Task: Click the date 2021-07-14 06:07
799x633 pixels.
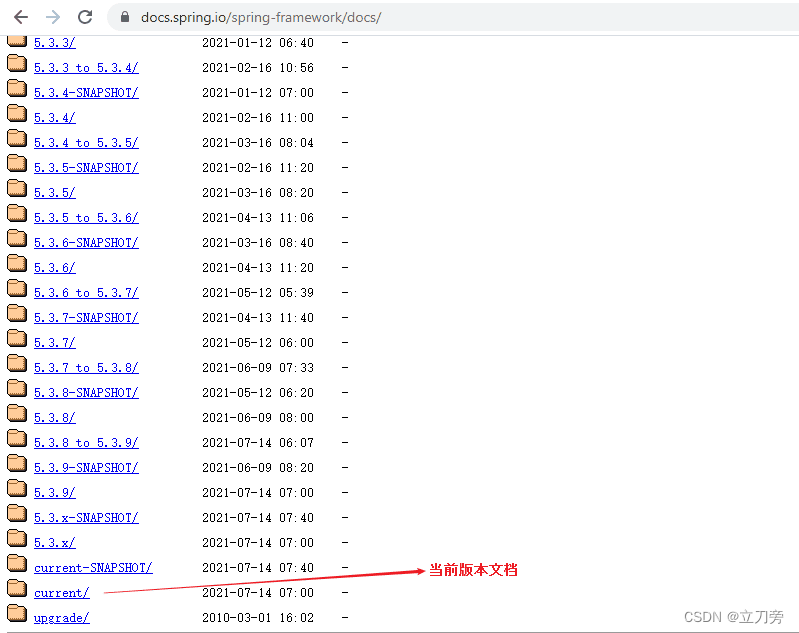Action: 258,442
